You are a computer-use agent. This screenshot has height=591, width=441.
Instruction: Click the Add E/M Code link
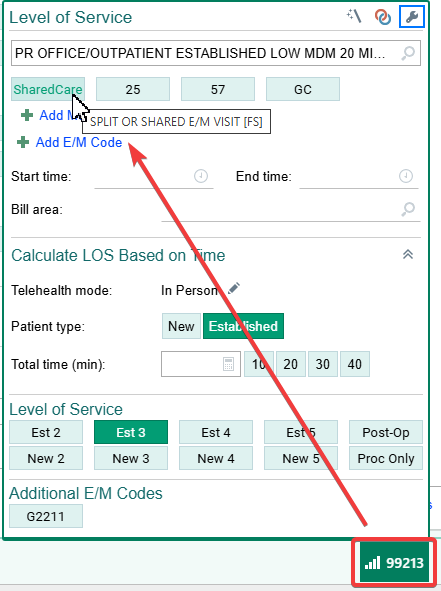[x=79, y=142]
